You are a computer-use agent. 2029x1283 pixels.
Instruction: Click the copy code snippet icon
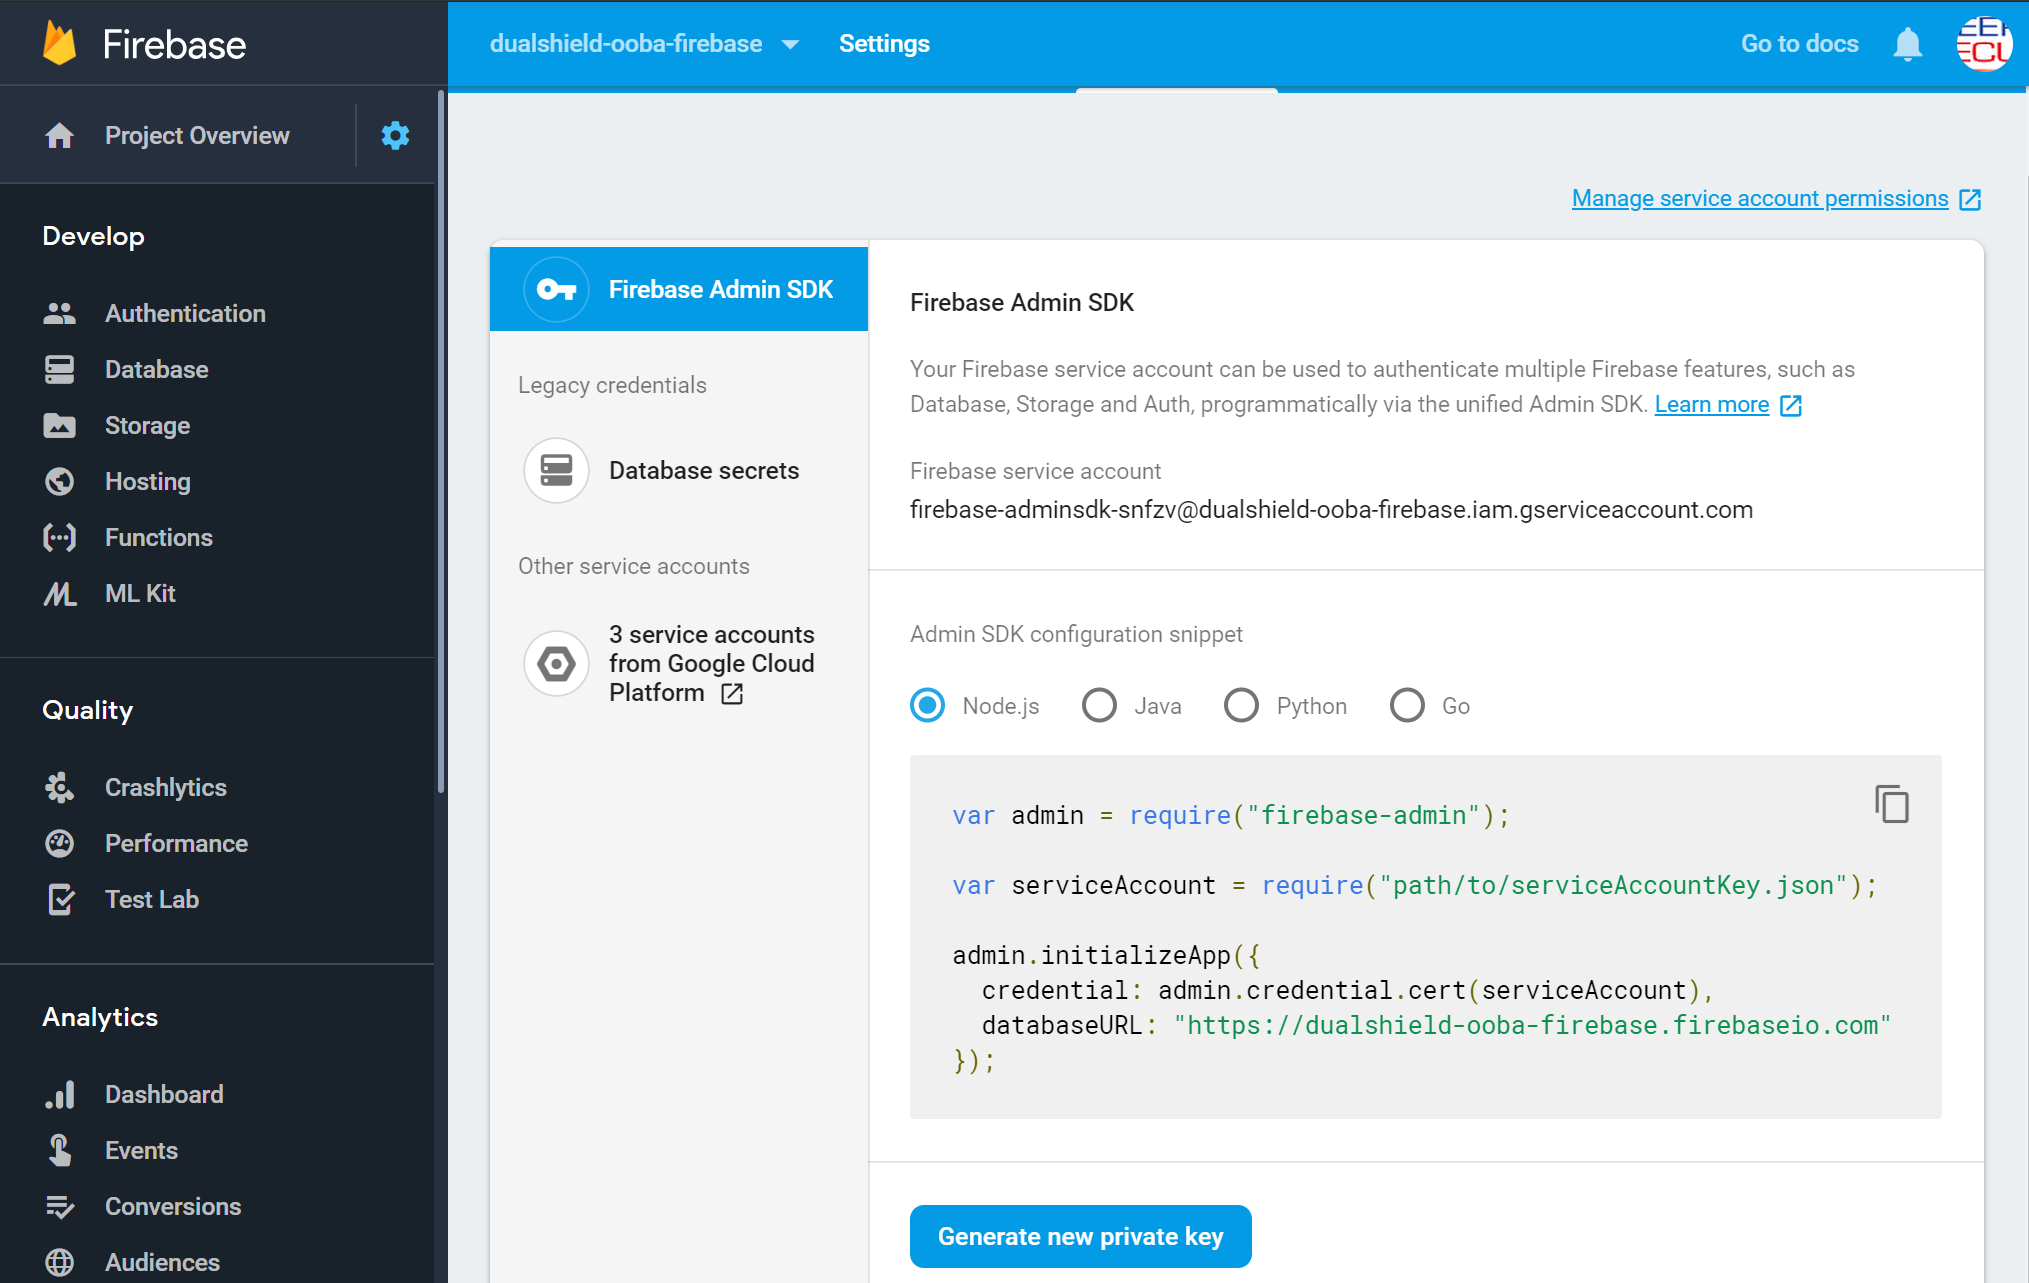(1891, 804)
